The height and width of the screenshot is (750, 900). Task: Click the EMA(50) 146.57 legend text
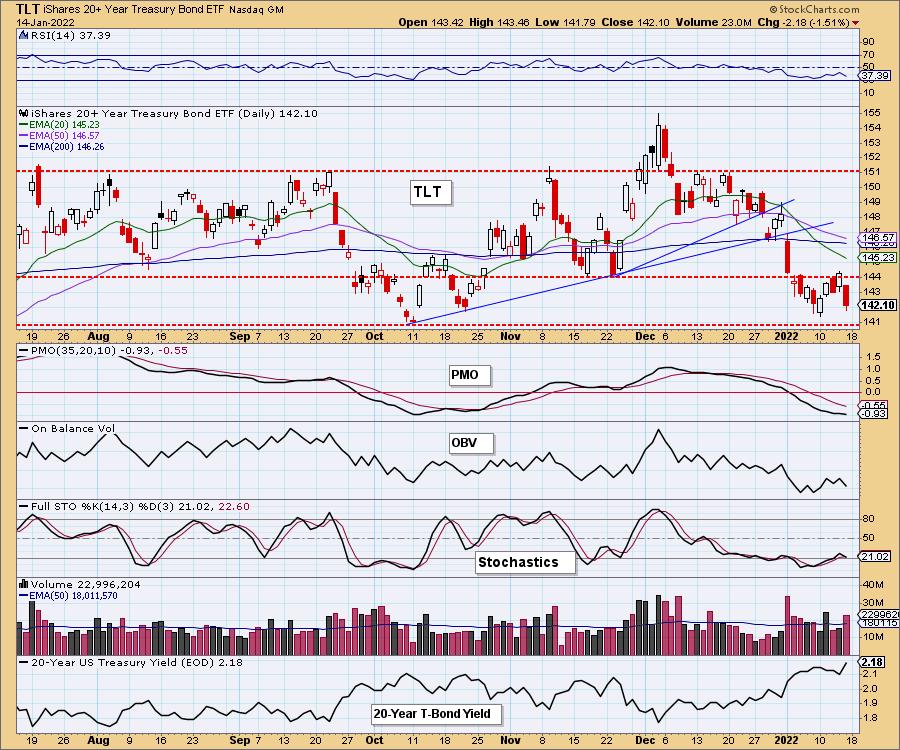point(64,136)
